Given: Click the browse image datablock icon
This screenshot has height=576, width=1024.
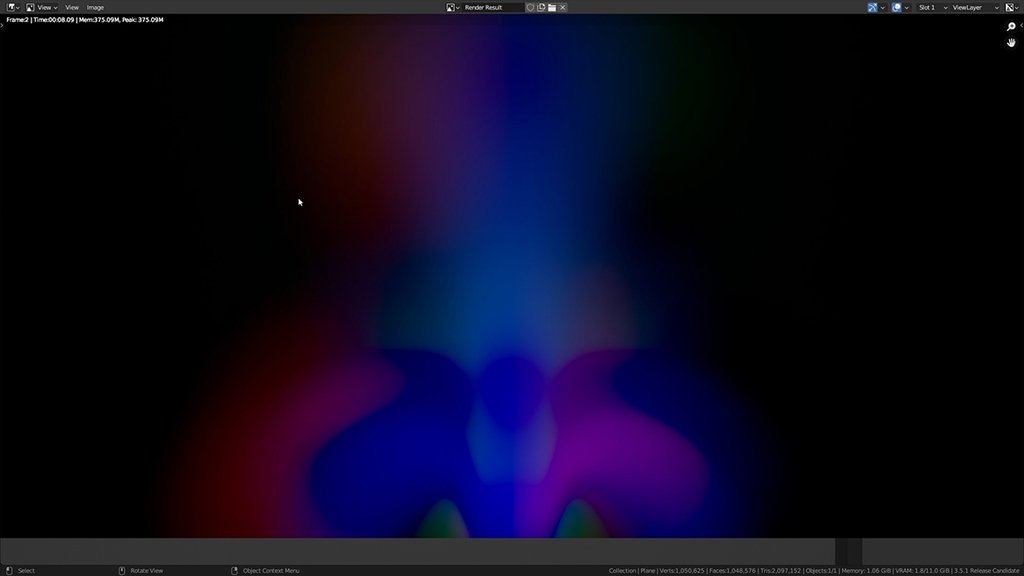Looking at the screenshot, I should coord(452,7).
